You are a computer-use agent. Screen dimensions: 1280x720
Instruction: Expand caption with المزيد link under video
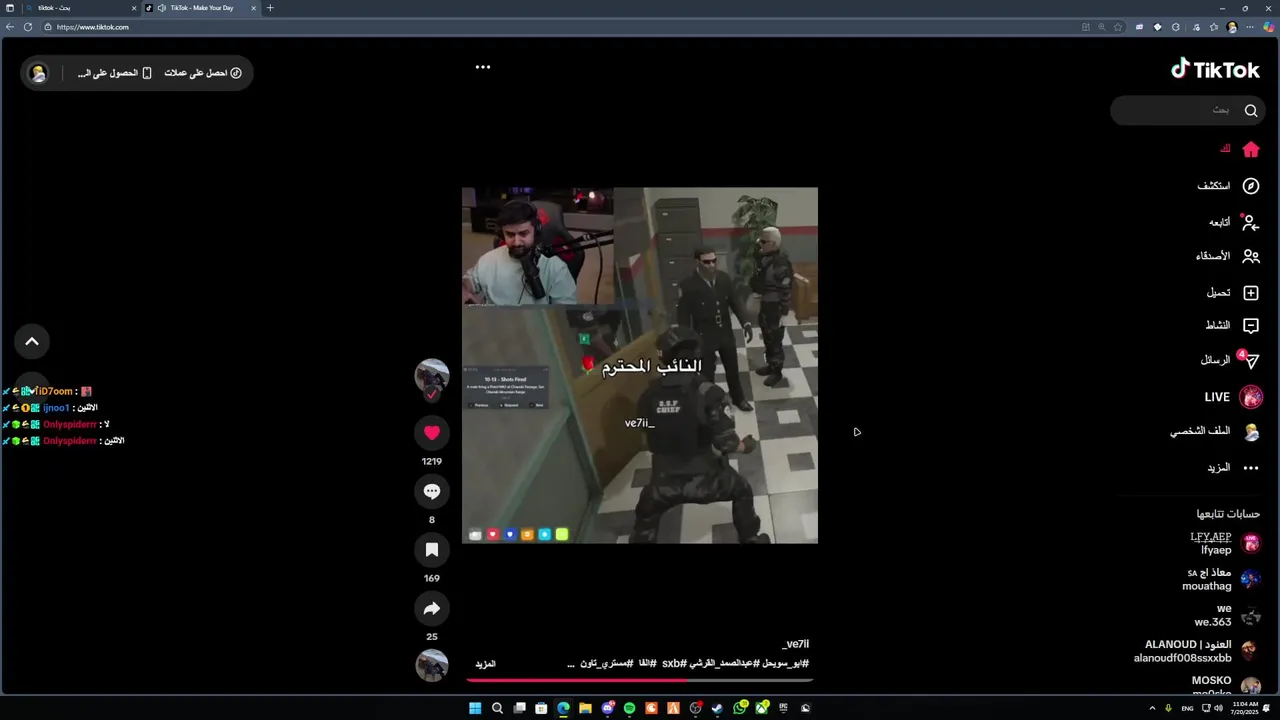(x=485, y=664)
